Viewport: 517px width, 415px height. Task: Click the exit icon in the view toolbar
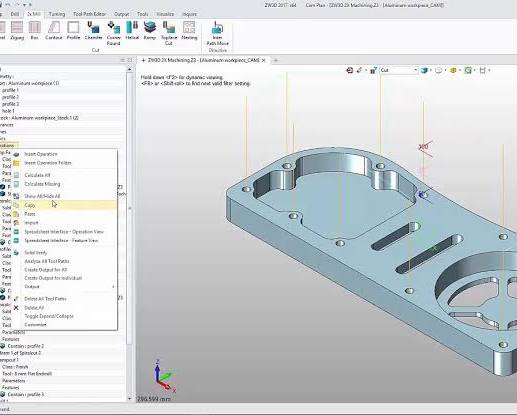pyautogui.click(x=349, y=70)
